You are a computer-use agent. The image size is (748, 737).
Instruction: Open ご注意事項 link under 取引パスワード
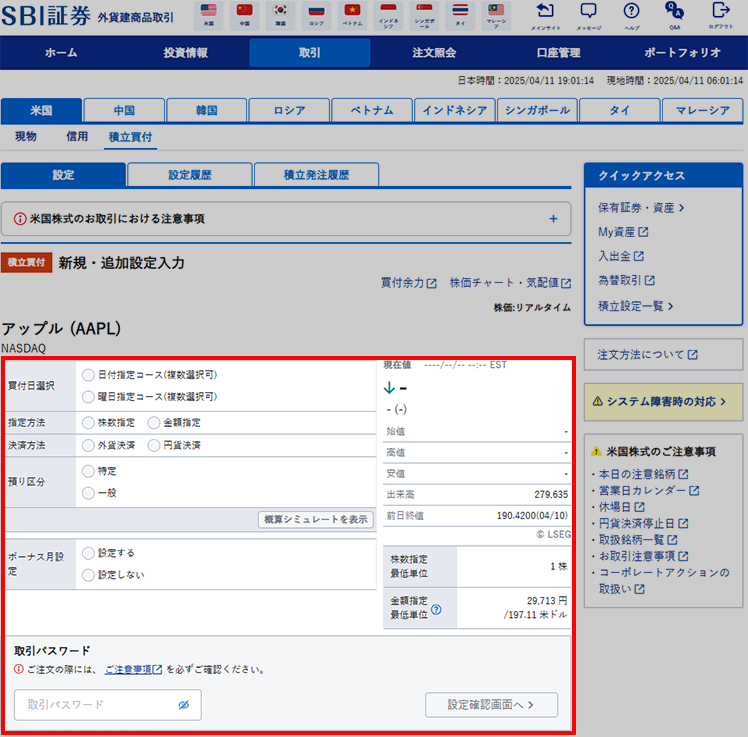[x=133, y=670]
